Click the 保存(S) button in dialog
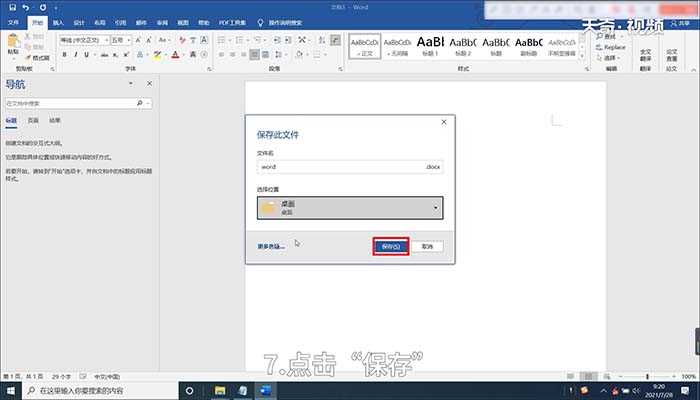This screenshot has width=700, height=400. point(391,245)
